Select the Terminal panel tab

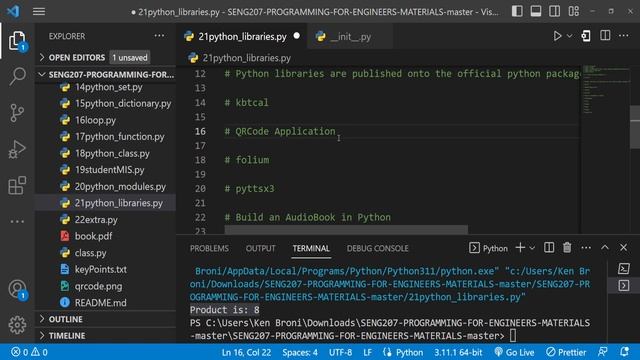pos(311,248)
